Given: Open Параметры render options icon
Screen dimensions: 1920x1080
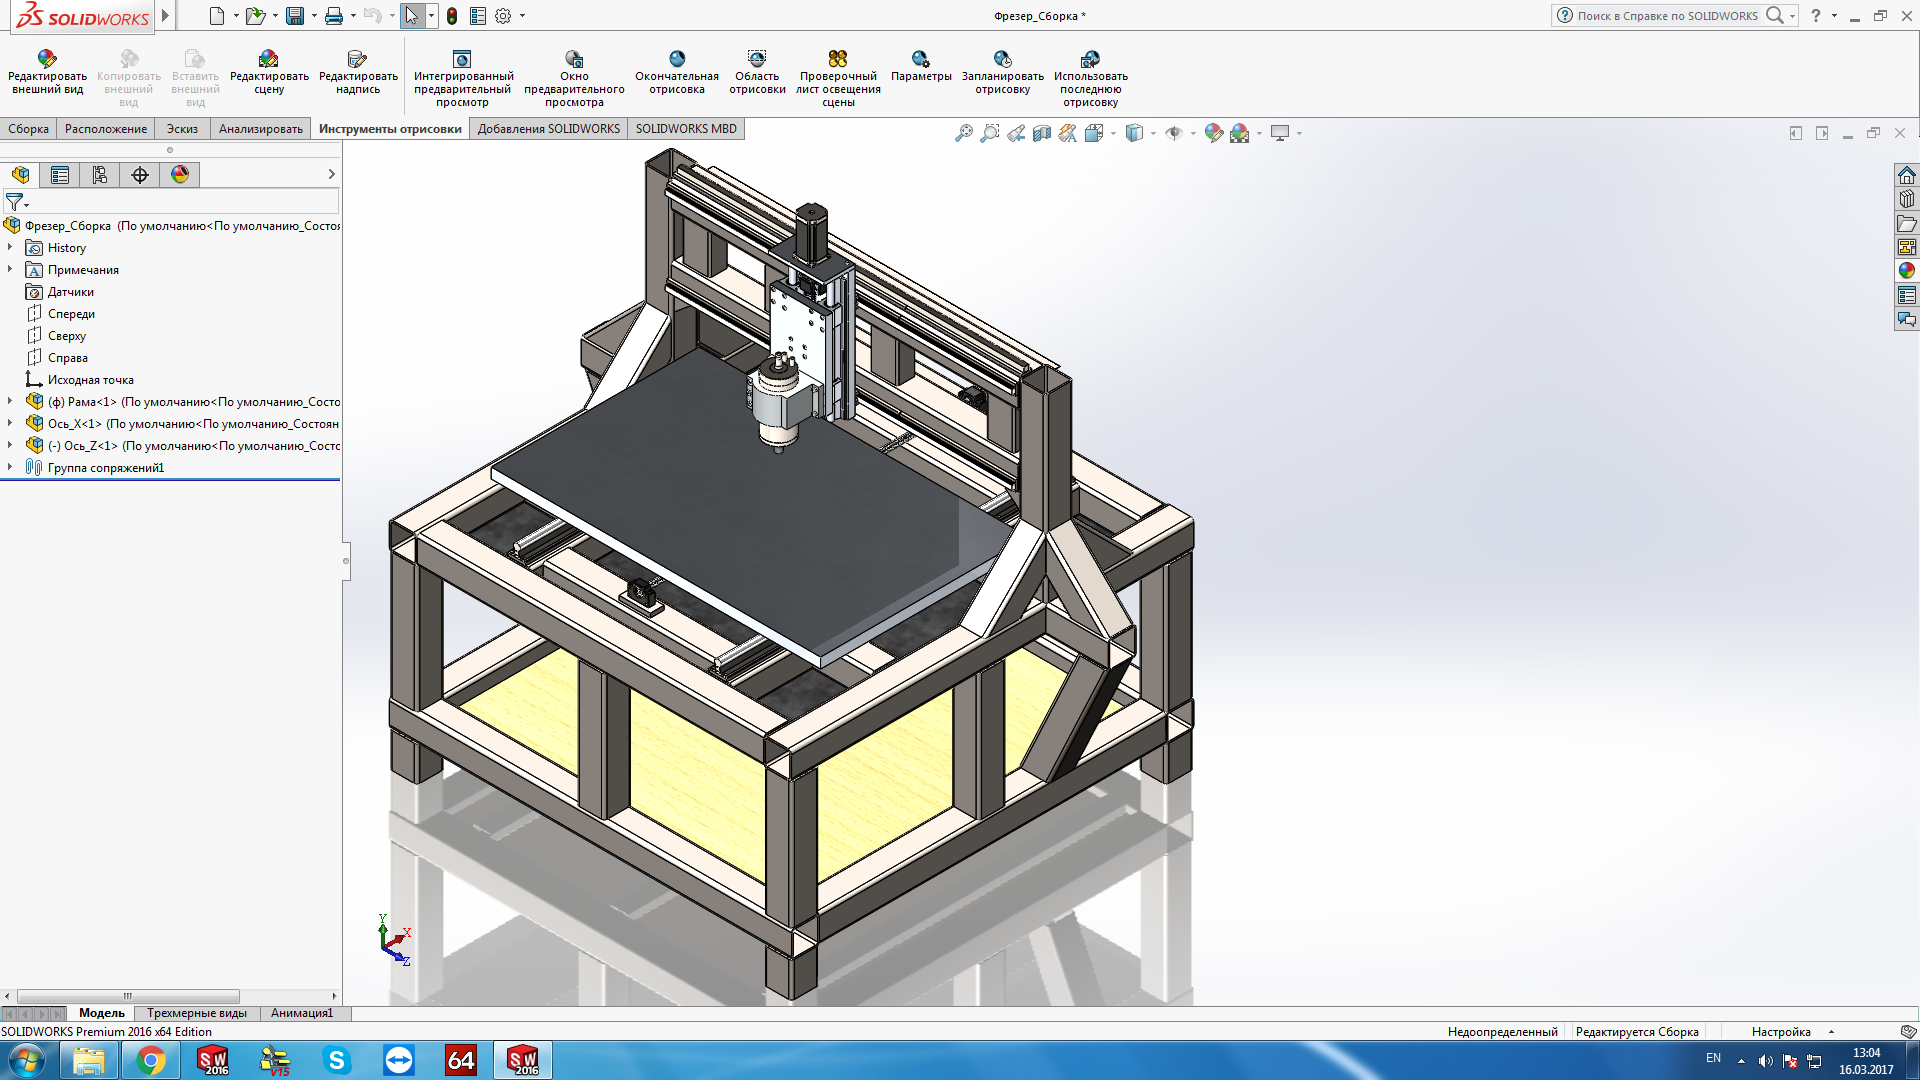Looking at the screenshot, I should 920,66.
